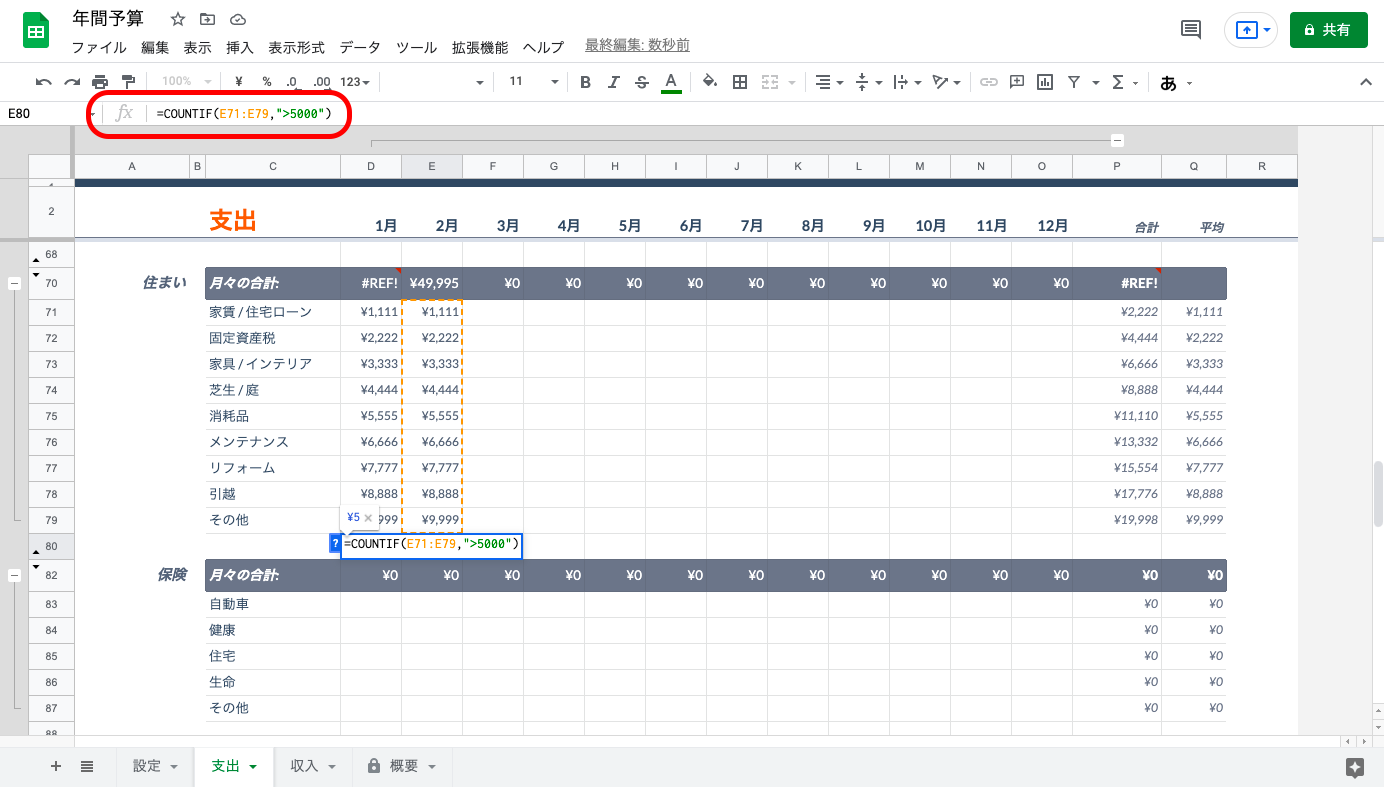
Task: Click the undo arrow icon
Action: (43, 82)
